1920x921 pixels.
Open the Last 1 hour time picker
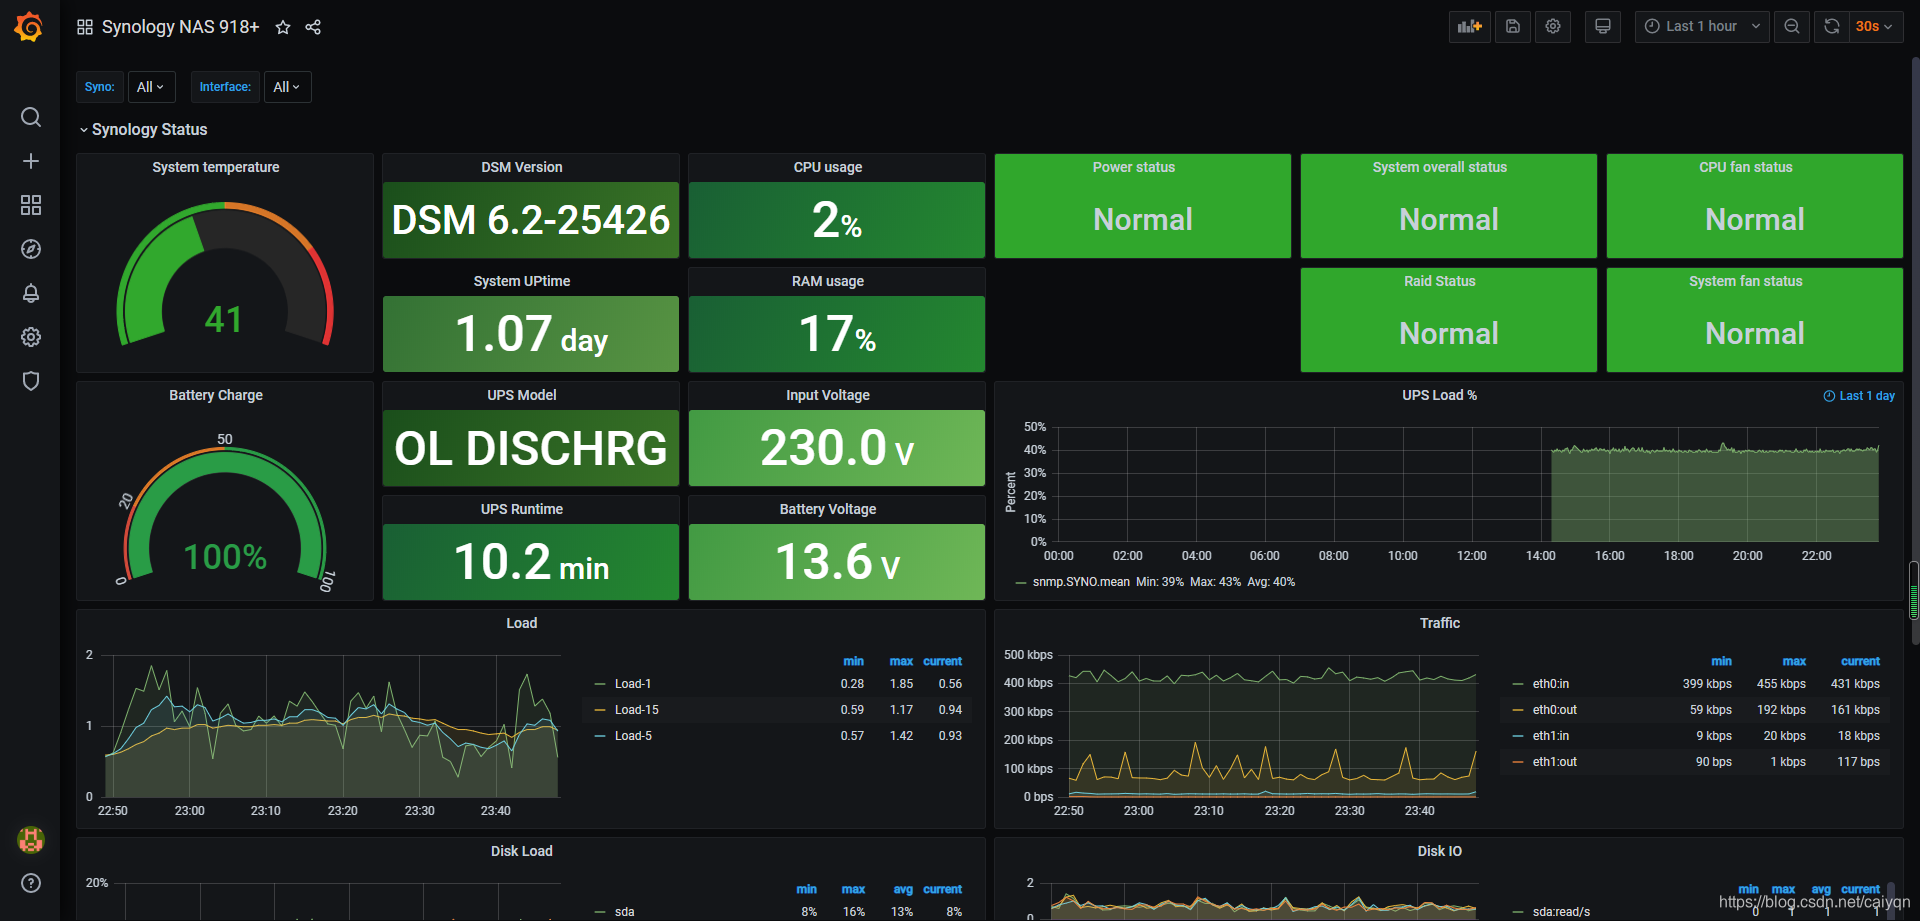pos(1702,27)
